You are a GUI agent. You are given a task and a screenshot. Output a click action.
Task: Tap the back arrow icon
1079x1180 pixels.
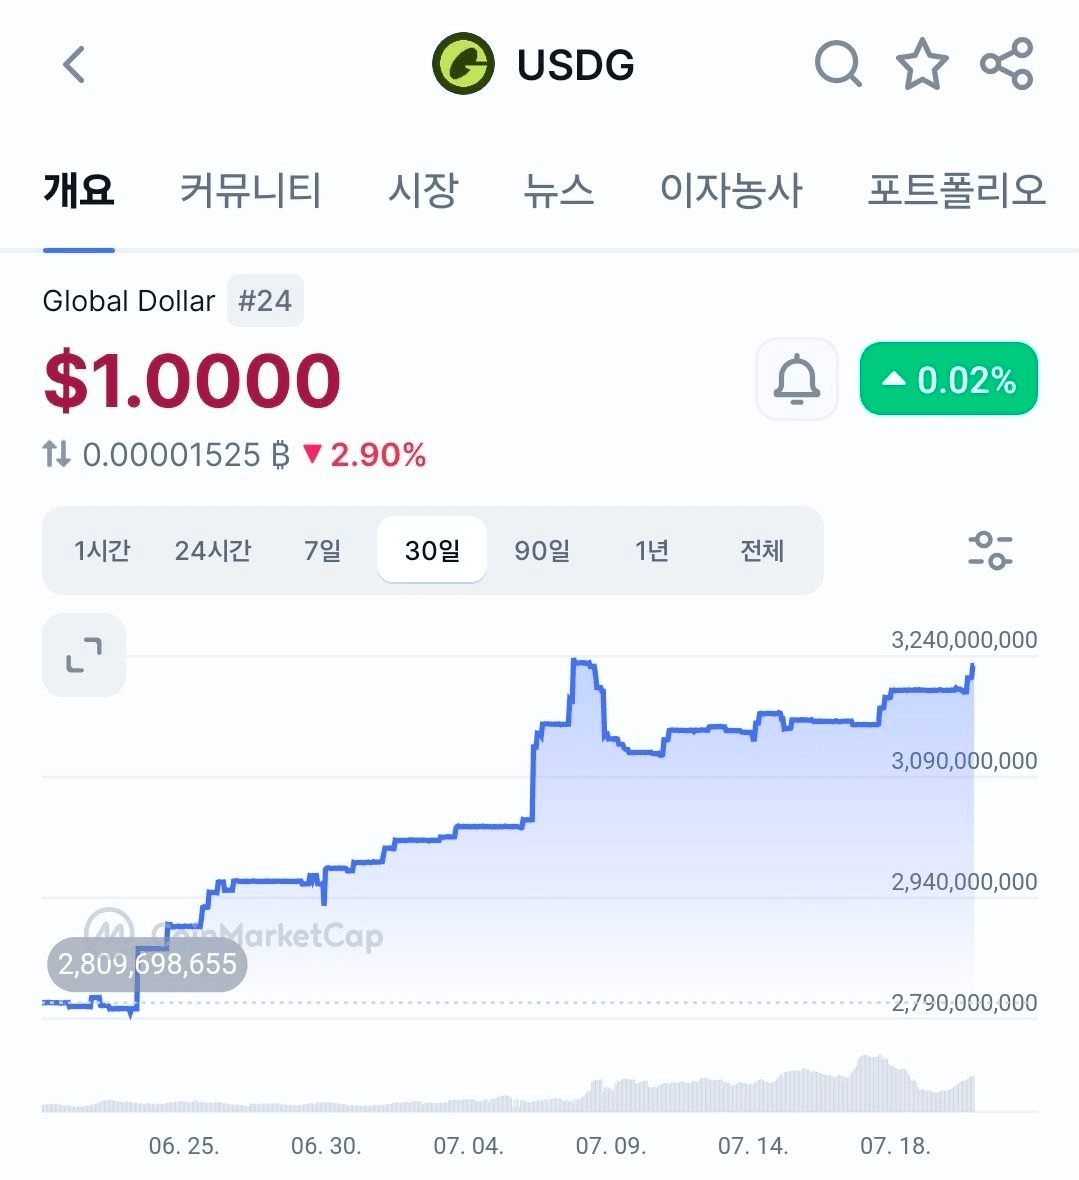pos(74,64)
